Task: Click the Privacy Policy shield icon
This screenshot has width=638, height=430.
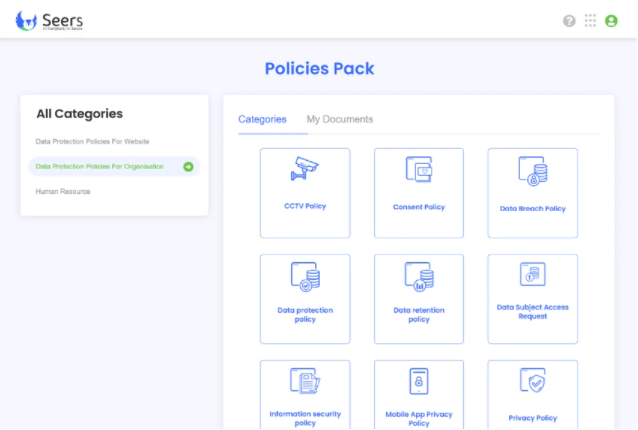Action: click(533, 380)
